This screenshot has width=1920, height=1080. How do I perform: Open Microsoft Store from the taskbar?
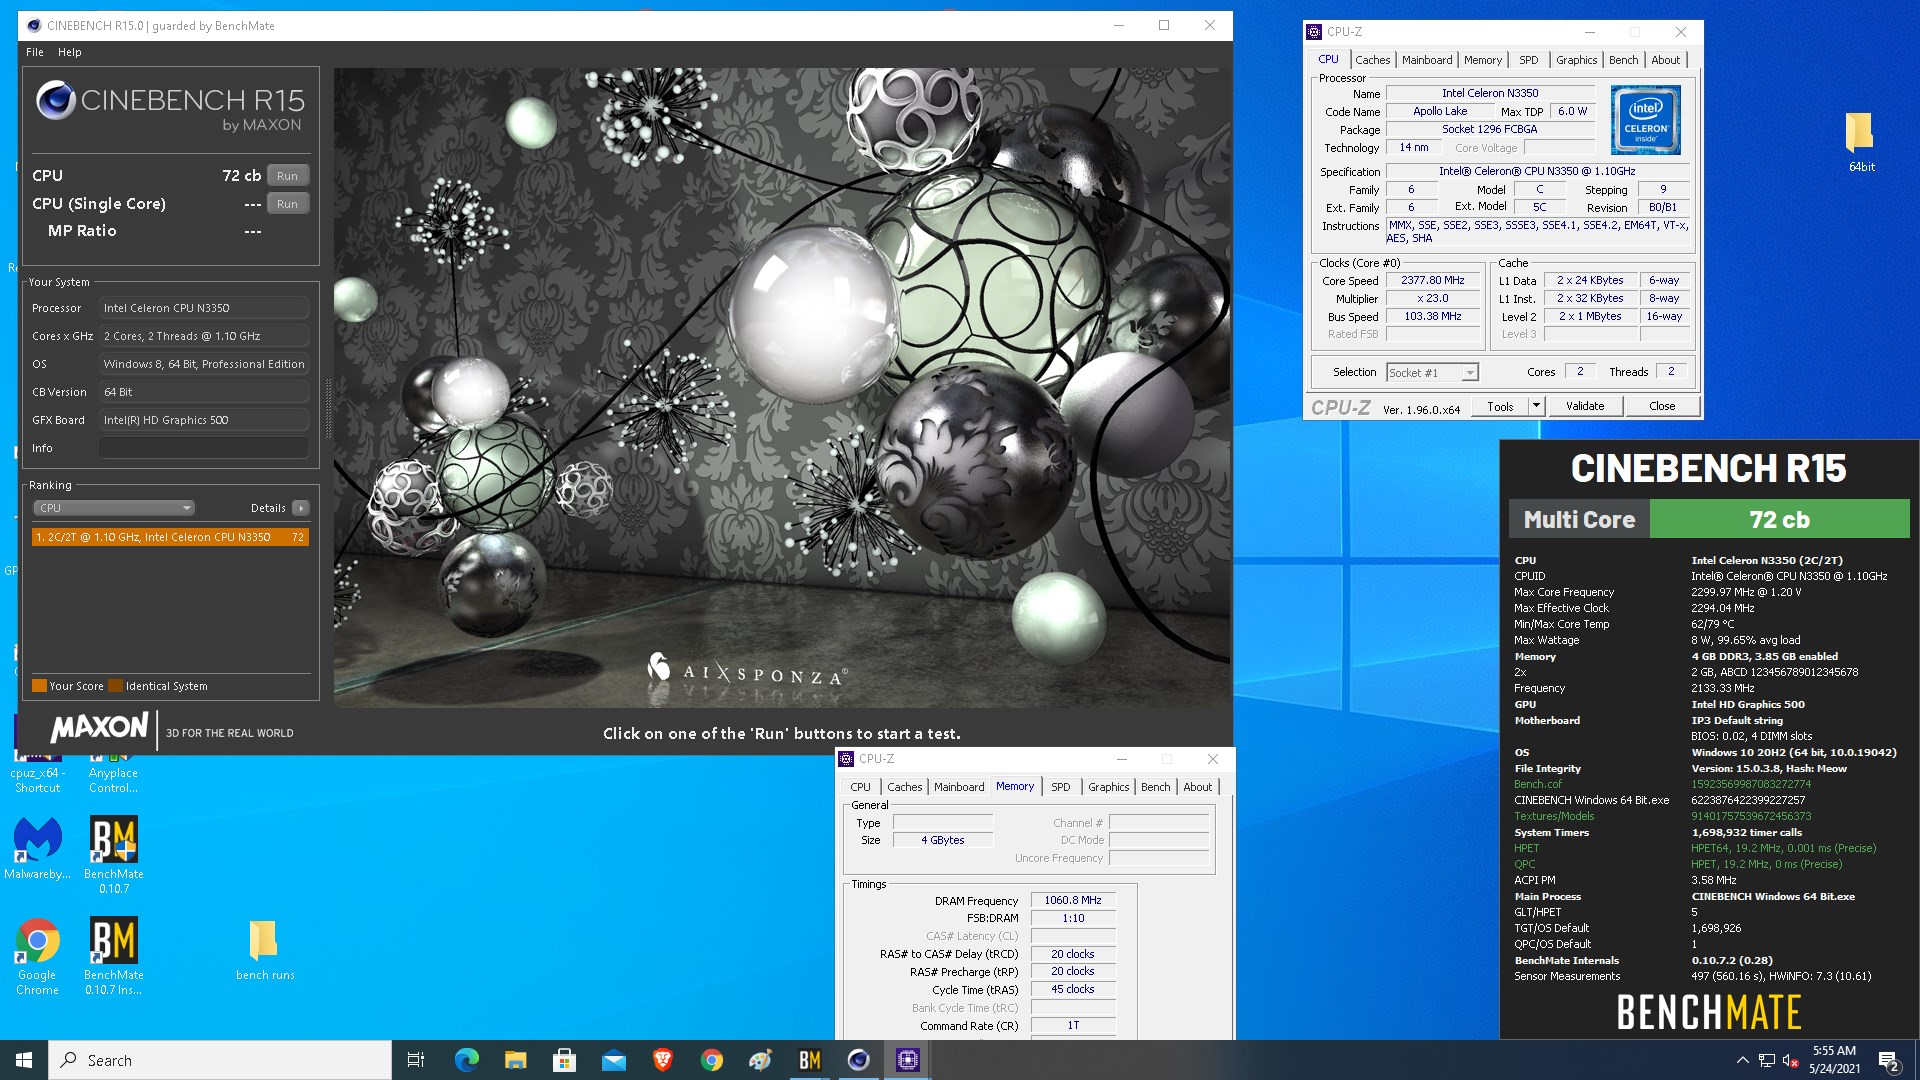pos(564,1060)
